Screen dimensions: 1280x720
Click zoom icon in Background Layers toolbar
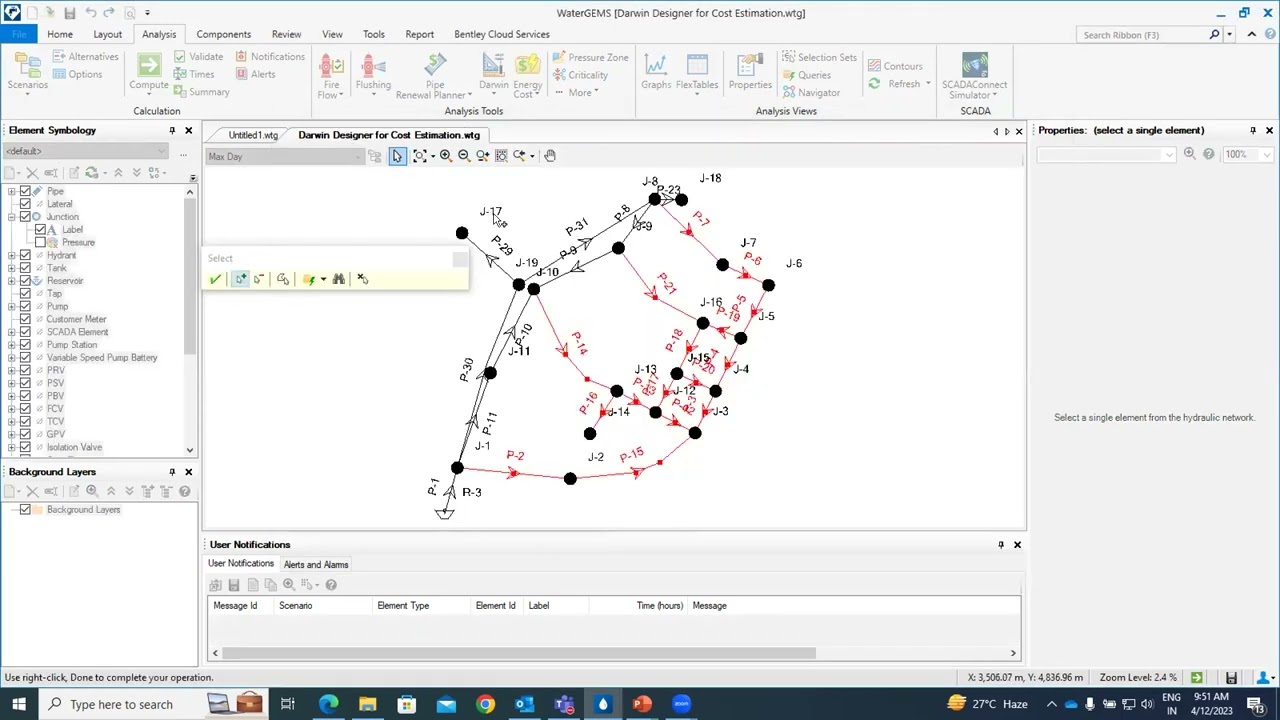tap(92, 491)
